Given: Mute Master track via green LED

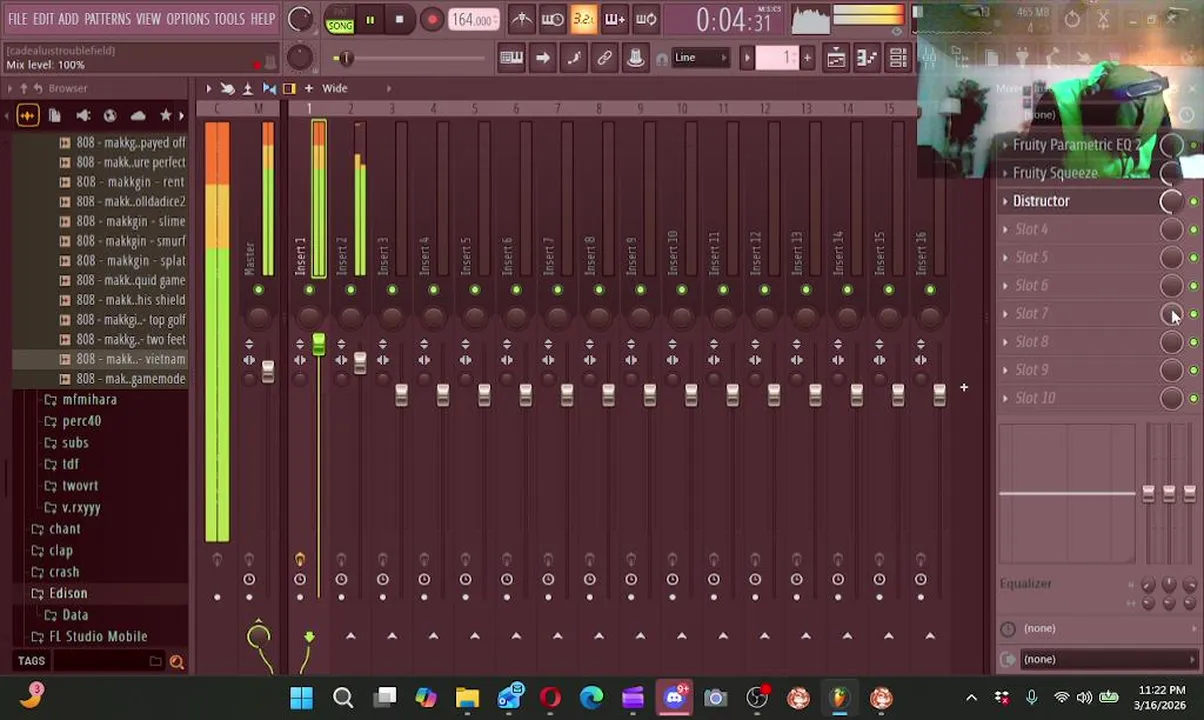Looking at the screenshot, I should pyautogui.click(x=258, y=290).
